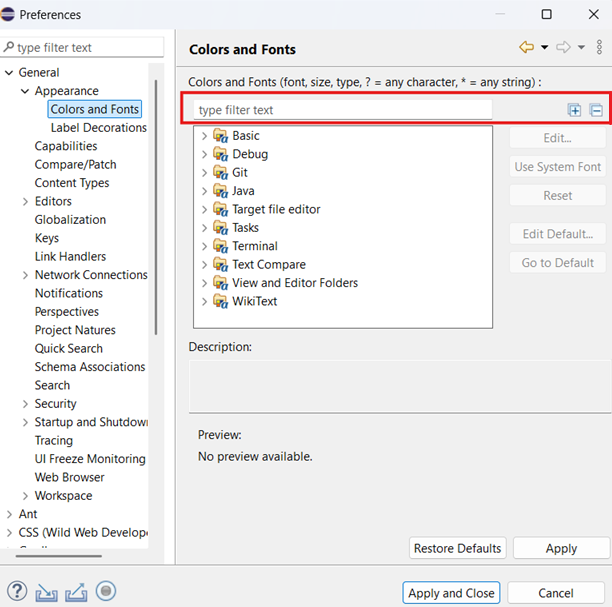Expand the Ant preference node
This screenshot has width=612, height=607.
tap(9, 514)
